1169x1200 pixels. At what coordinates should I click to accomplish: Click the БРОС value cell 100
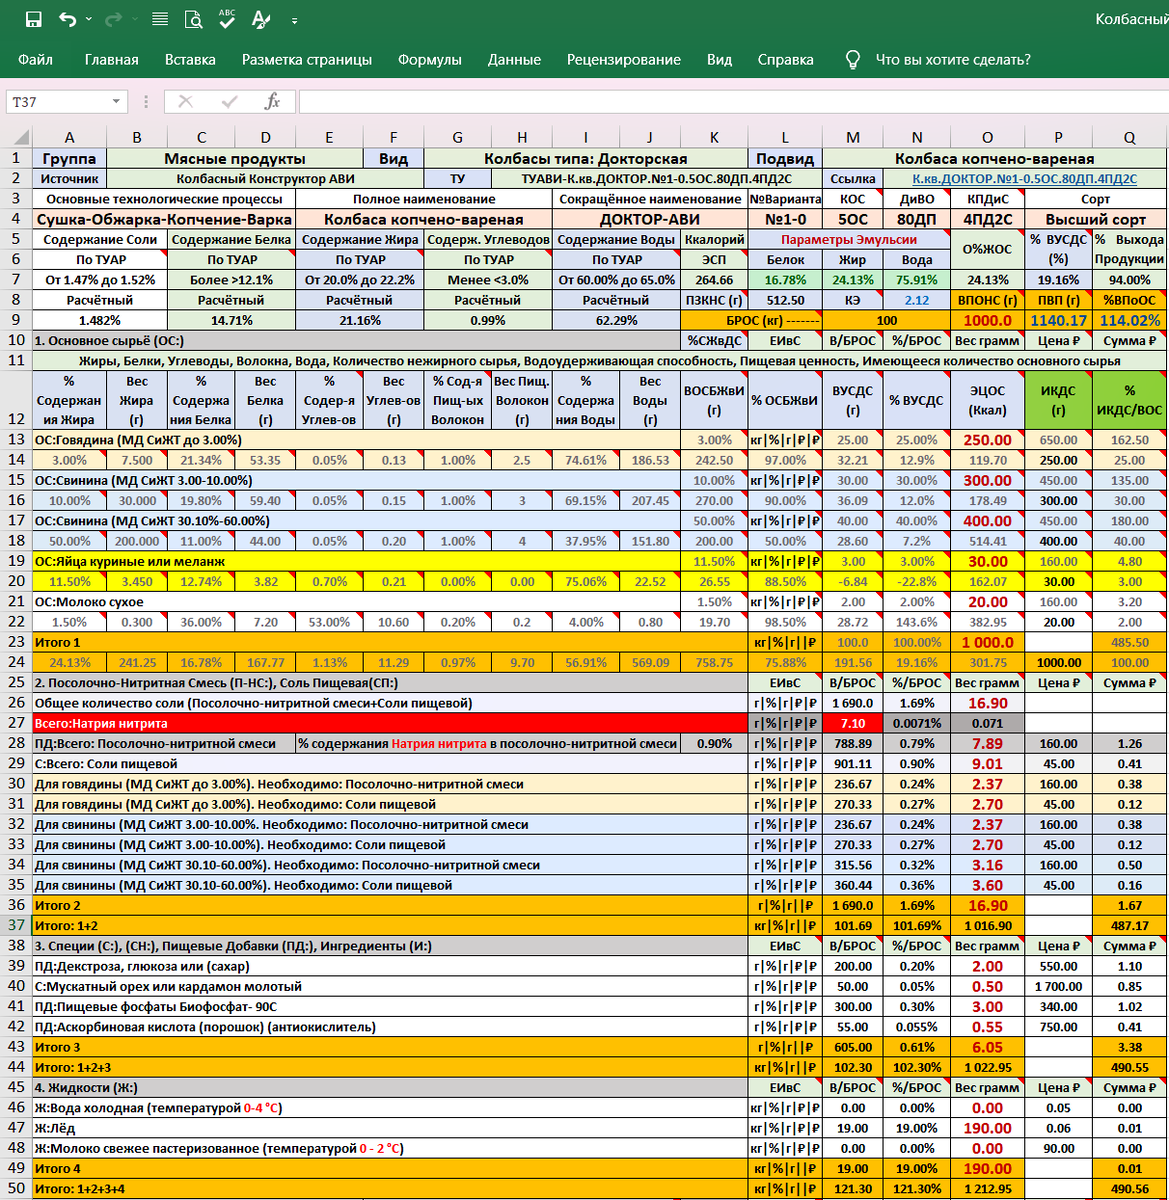(886, 320)
